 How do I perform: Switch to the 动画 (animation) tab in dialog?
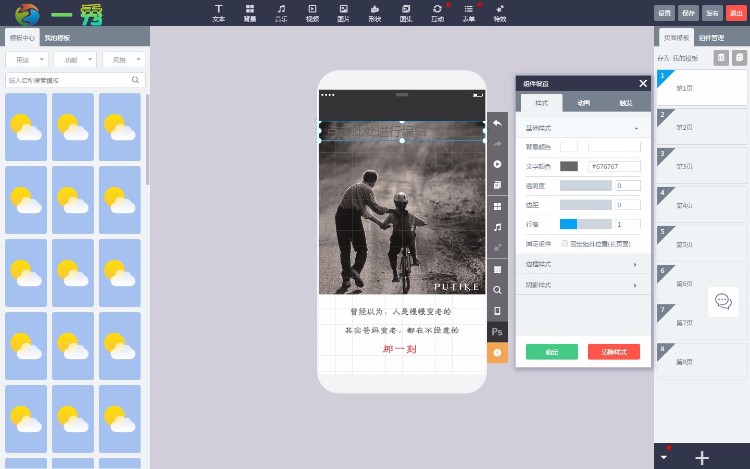pyautogui.click(x=584, y=103)
